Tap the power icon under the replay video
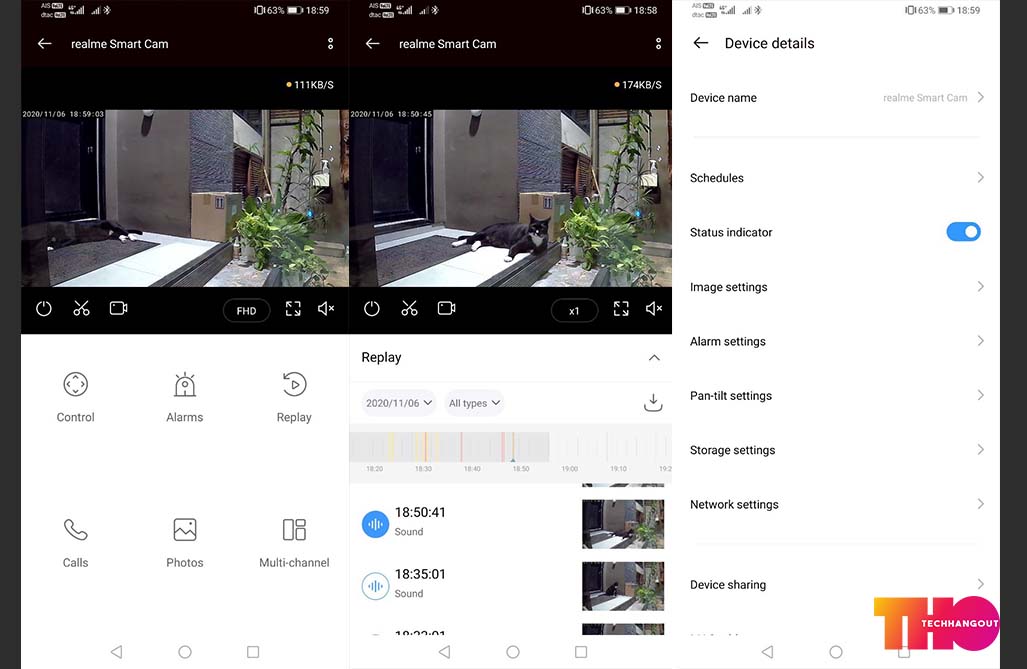This screenshot has height=669, width=1027. tap(371, 309)
